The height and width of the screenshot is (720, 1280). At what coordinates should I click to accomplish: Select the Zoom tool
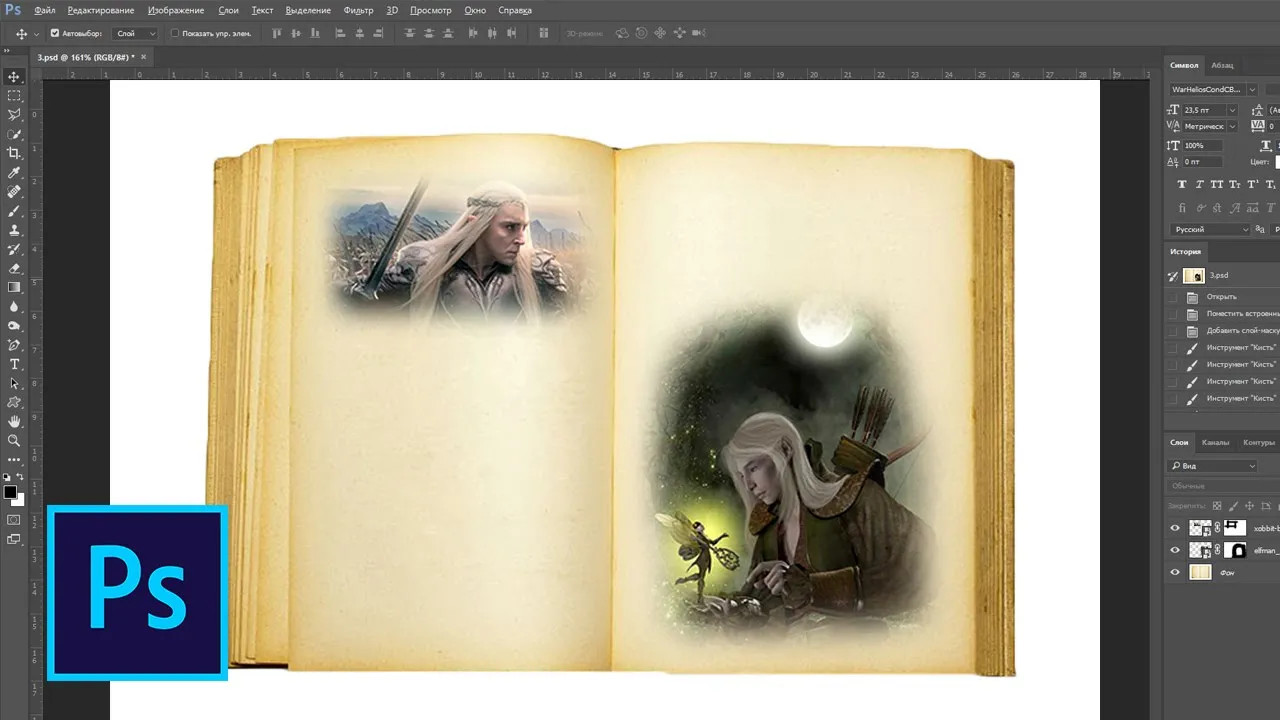(14, 441)
